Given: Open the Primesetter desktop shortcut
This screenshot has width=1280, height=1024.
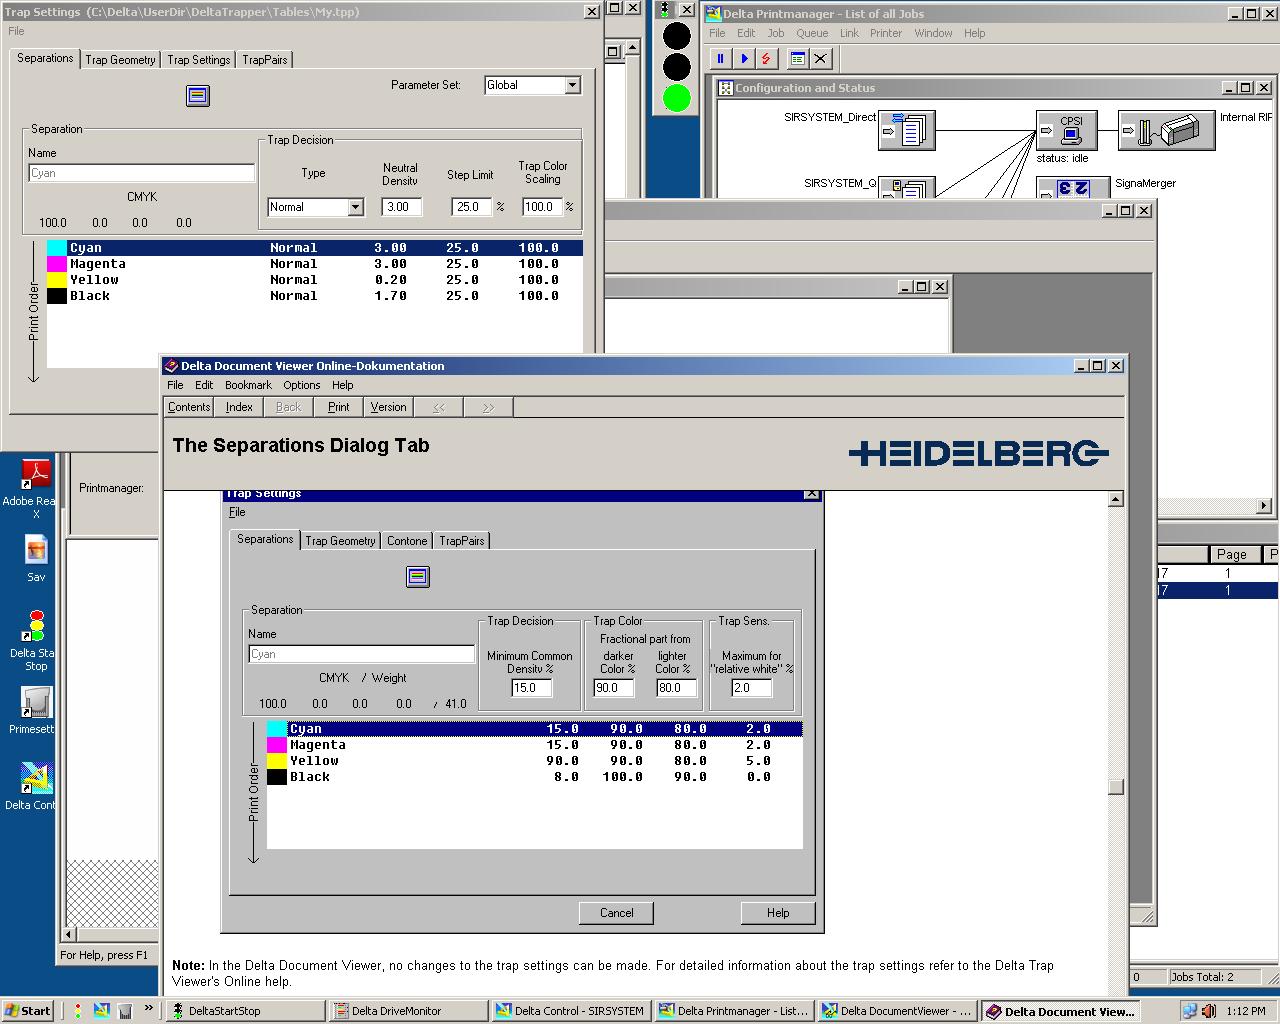Looking at the screenshot, I should 36,703.
